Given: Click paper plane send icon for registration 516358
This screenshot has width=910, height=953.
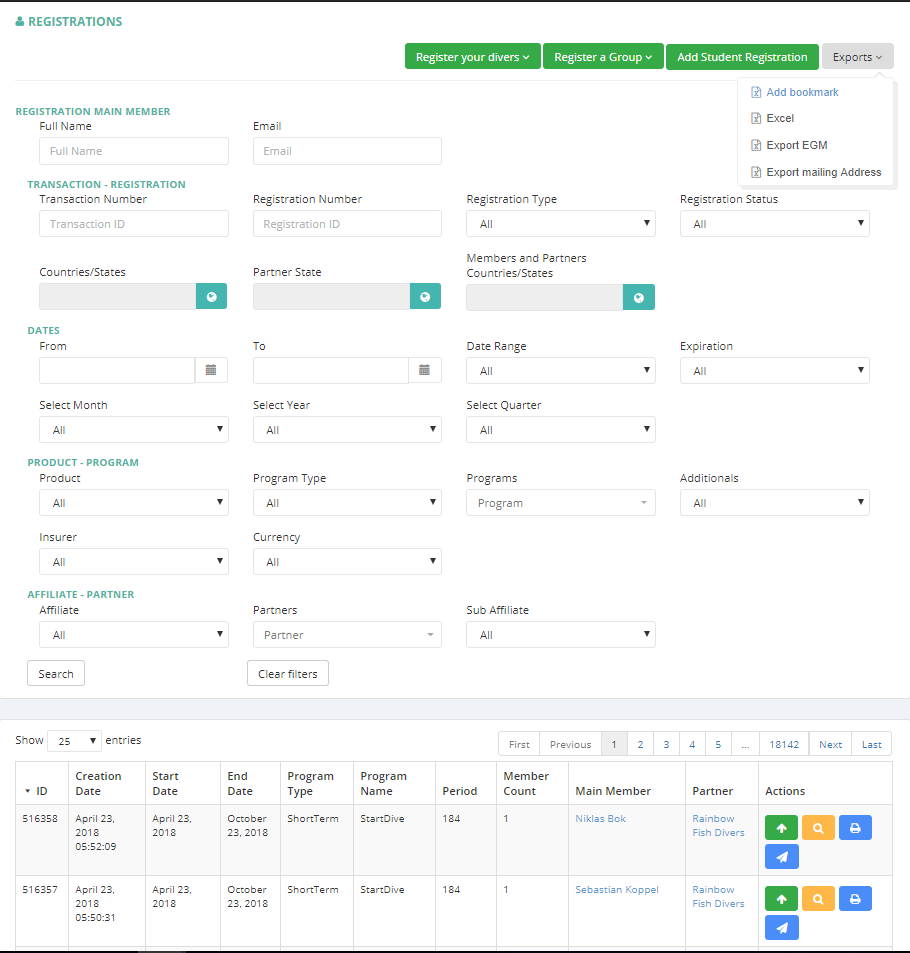Looking at the screenshot, I should (781, 857).
